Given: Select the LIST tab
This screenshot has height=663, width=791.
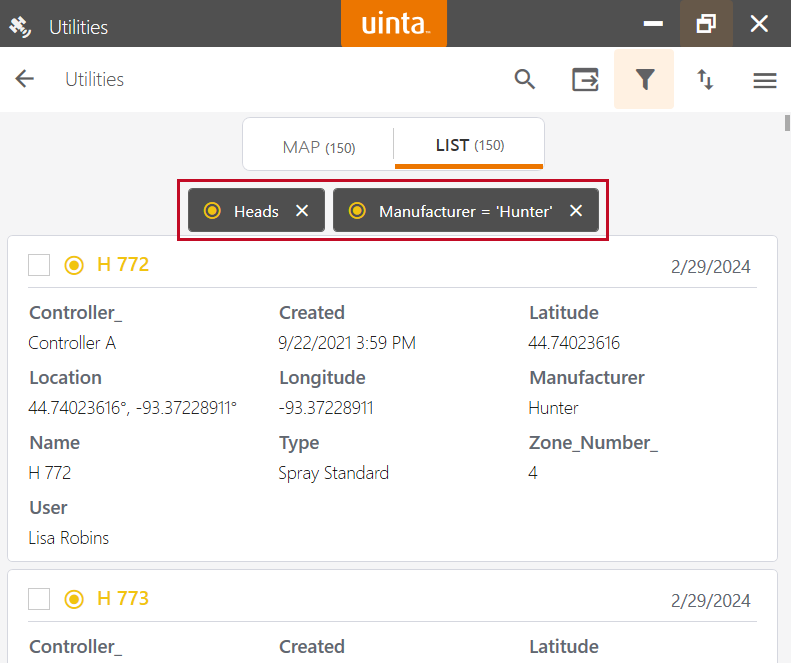Looking at the screenshot, I should 469,146.
